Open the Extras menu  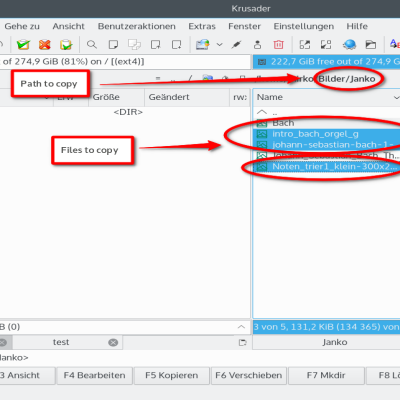point(202,26)
